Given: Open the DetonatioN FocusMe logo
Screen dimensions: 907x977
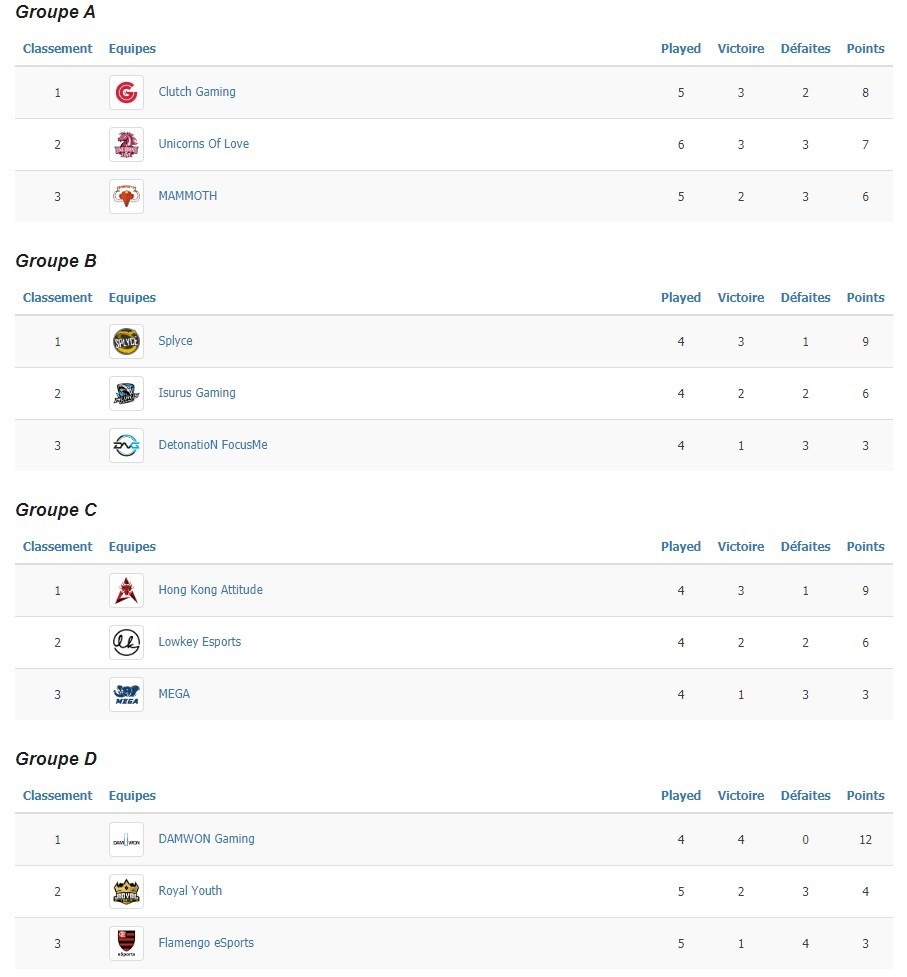Looking at the screenshot, I should click(126, 446).
